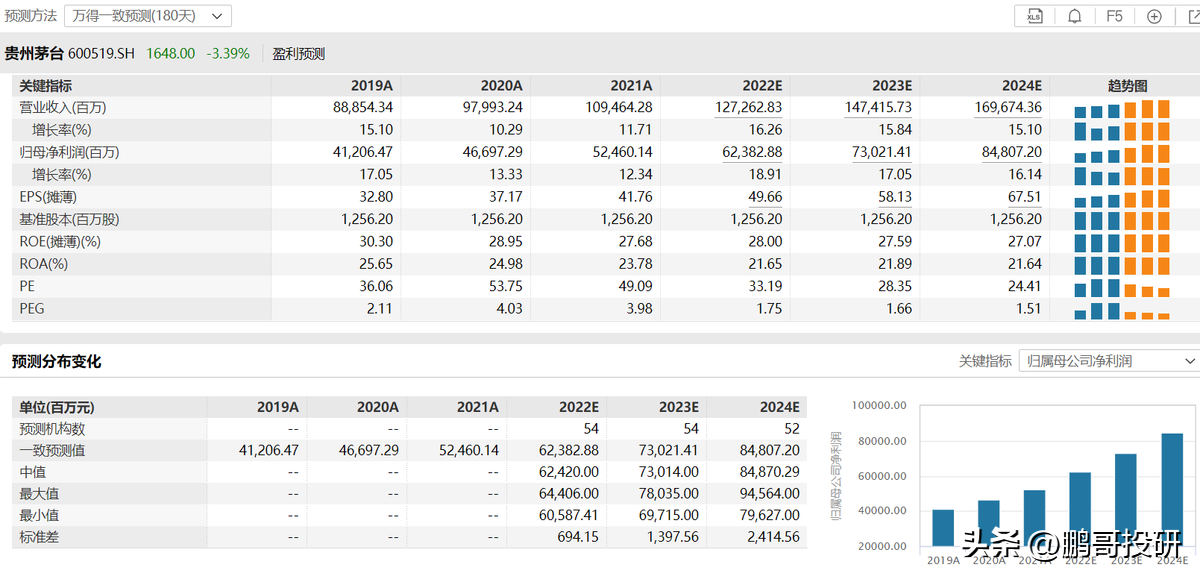This screenshot has width=1200, height=577.
Task: Click the 2024E bar in profit chart
Action: click(1172, 491)
